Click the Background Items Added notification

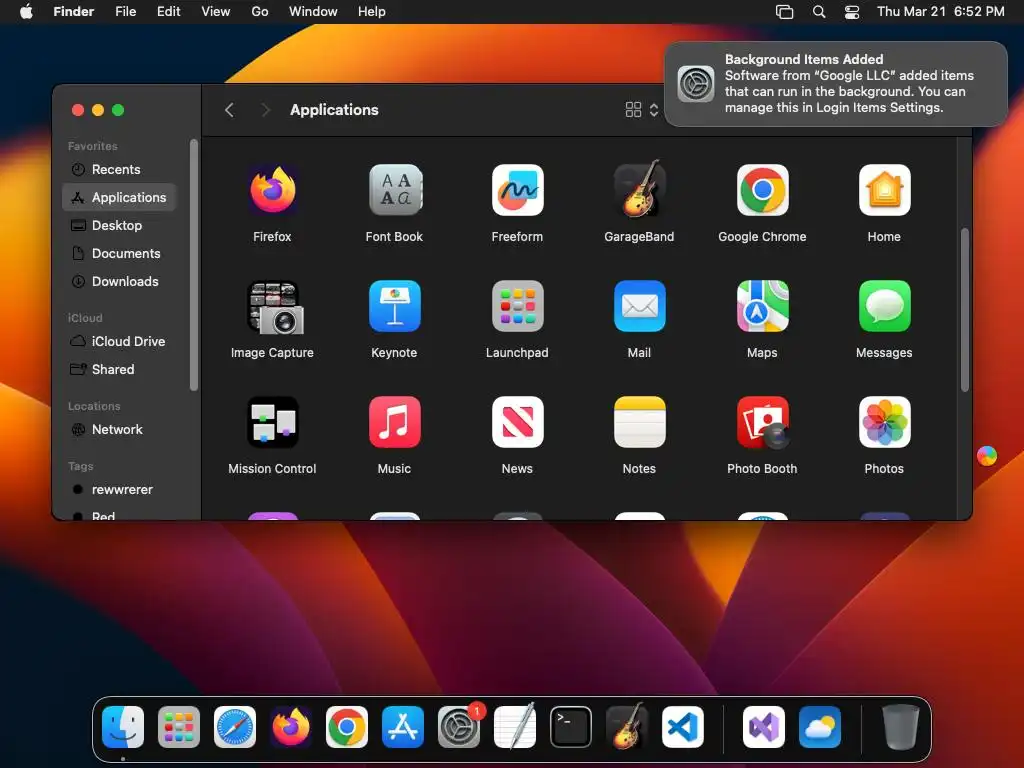coord(836,84)
